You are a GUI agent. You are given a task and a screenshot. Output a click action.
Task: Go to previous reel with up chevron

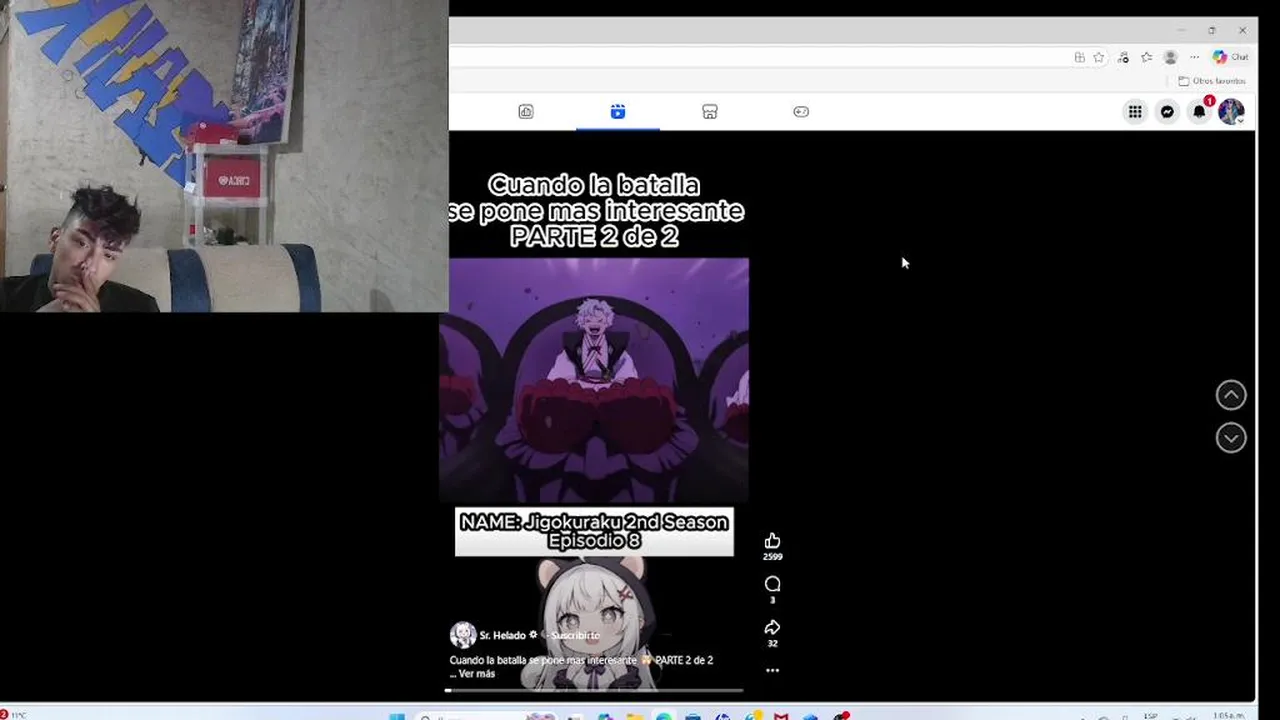[x=1231, y=395]
